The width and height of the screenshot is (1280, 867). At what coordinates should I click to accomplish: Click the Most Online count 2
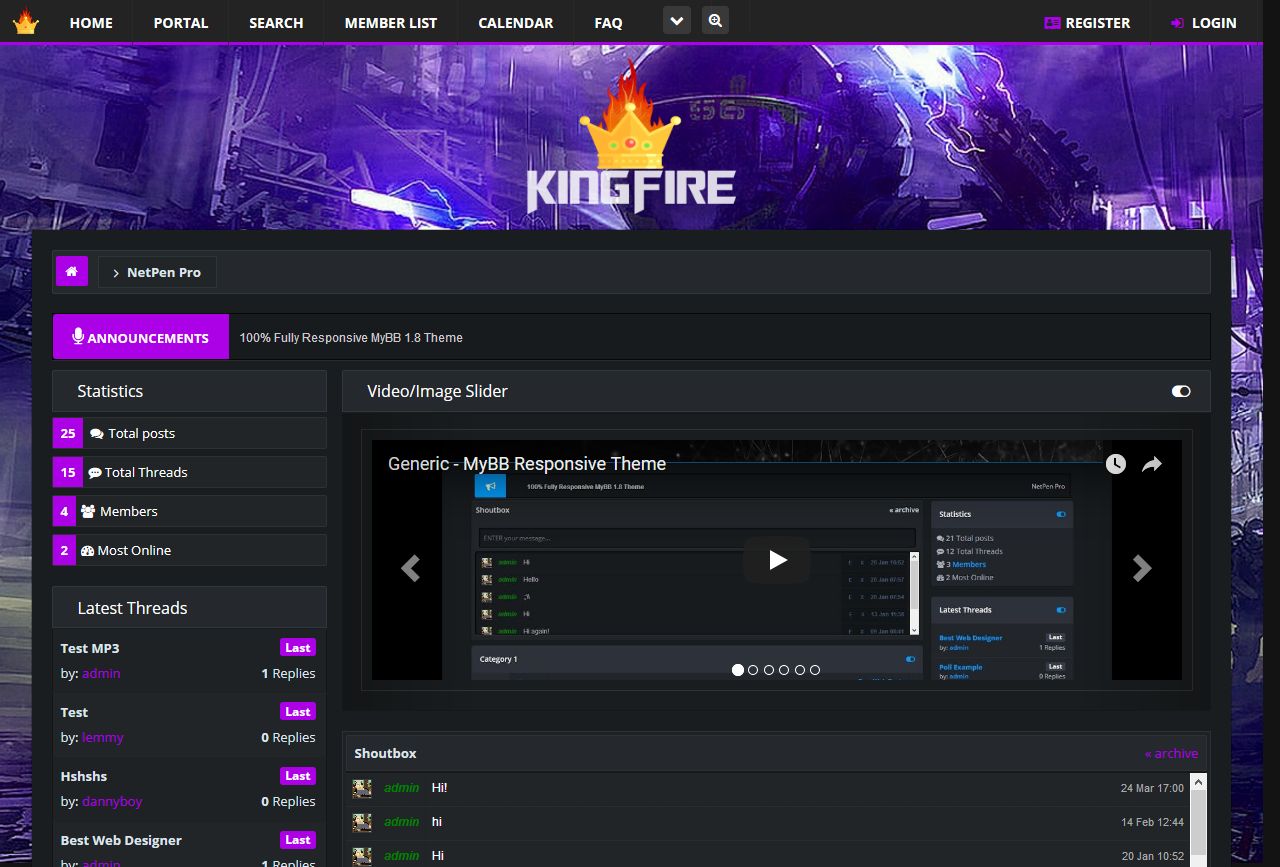(64, 550)
